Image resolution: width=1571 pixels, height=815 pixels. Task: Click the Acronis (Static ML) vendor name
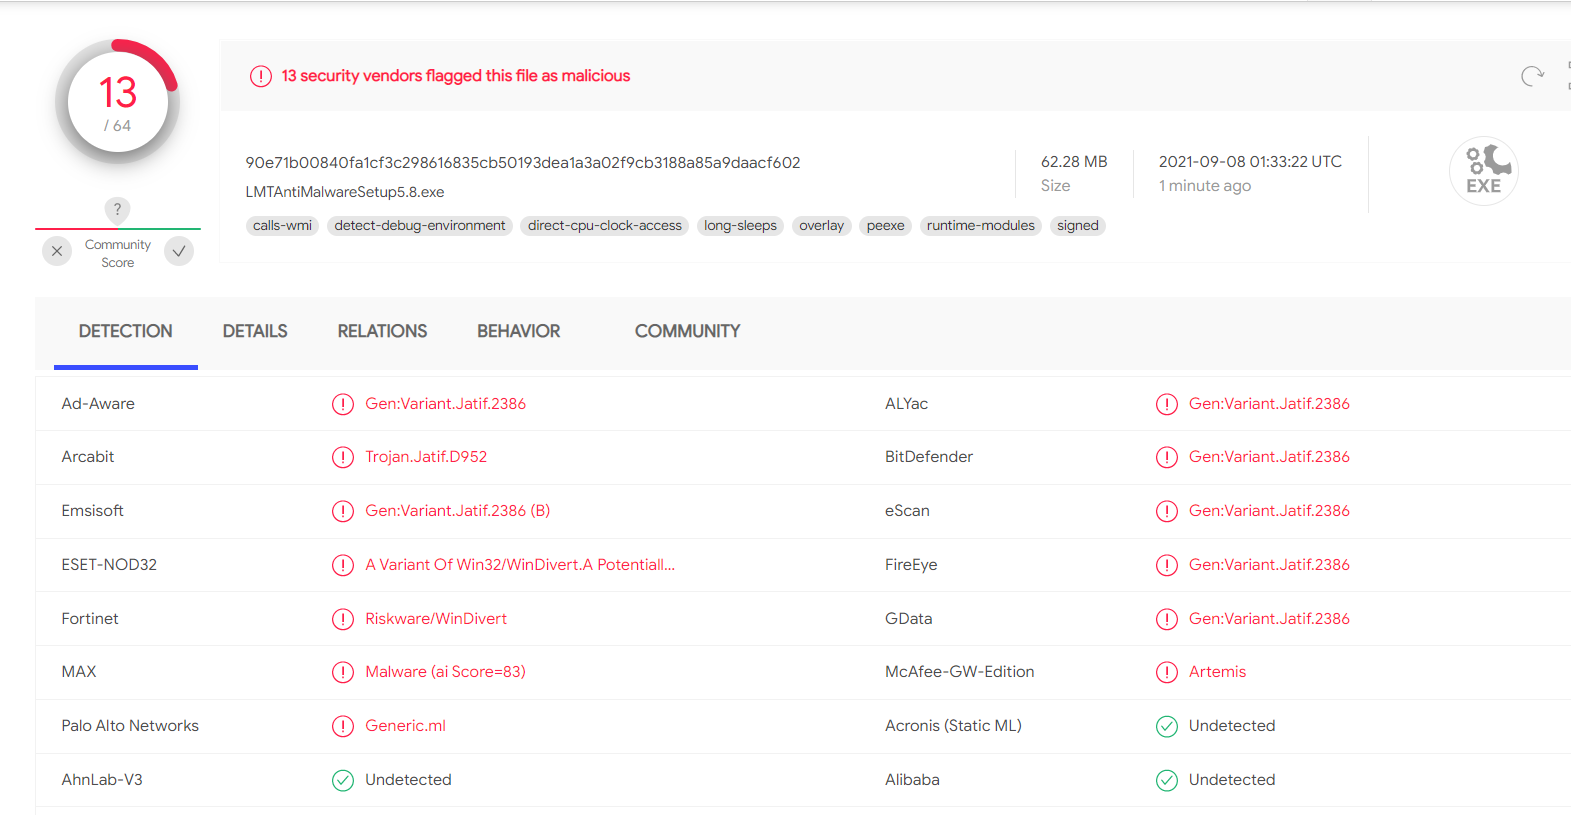953,726
